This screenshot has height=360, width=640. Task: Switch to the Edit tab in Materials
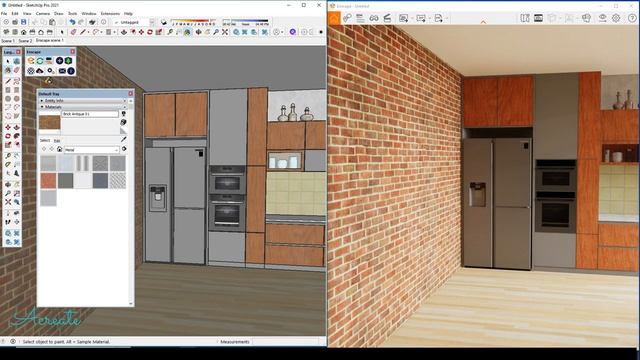(57, 140)
